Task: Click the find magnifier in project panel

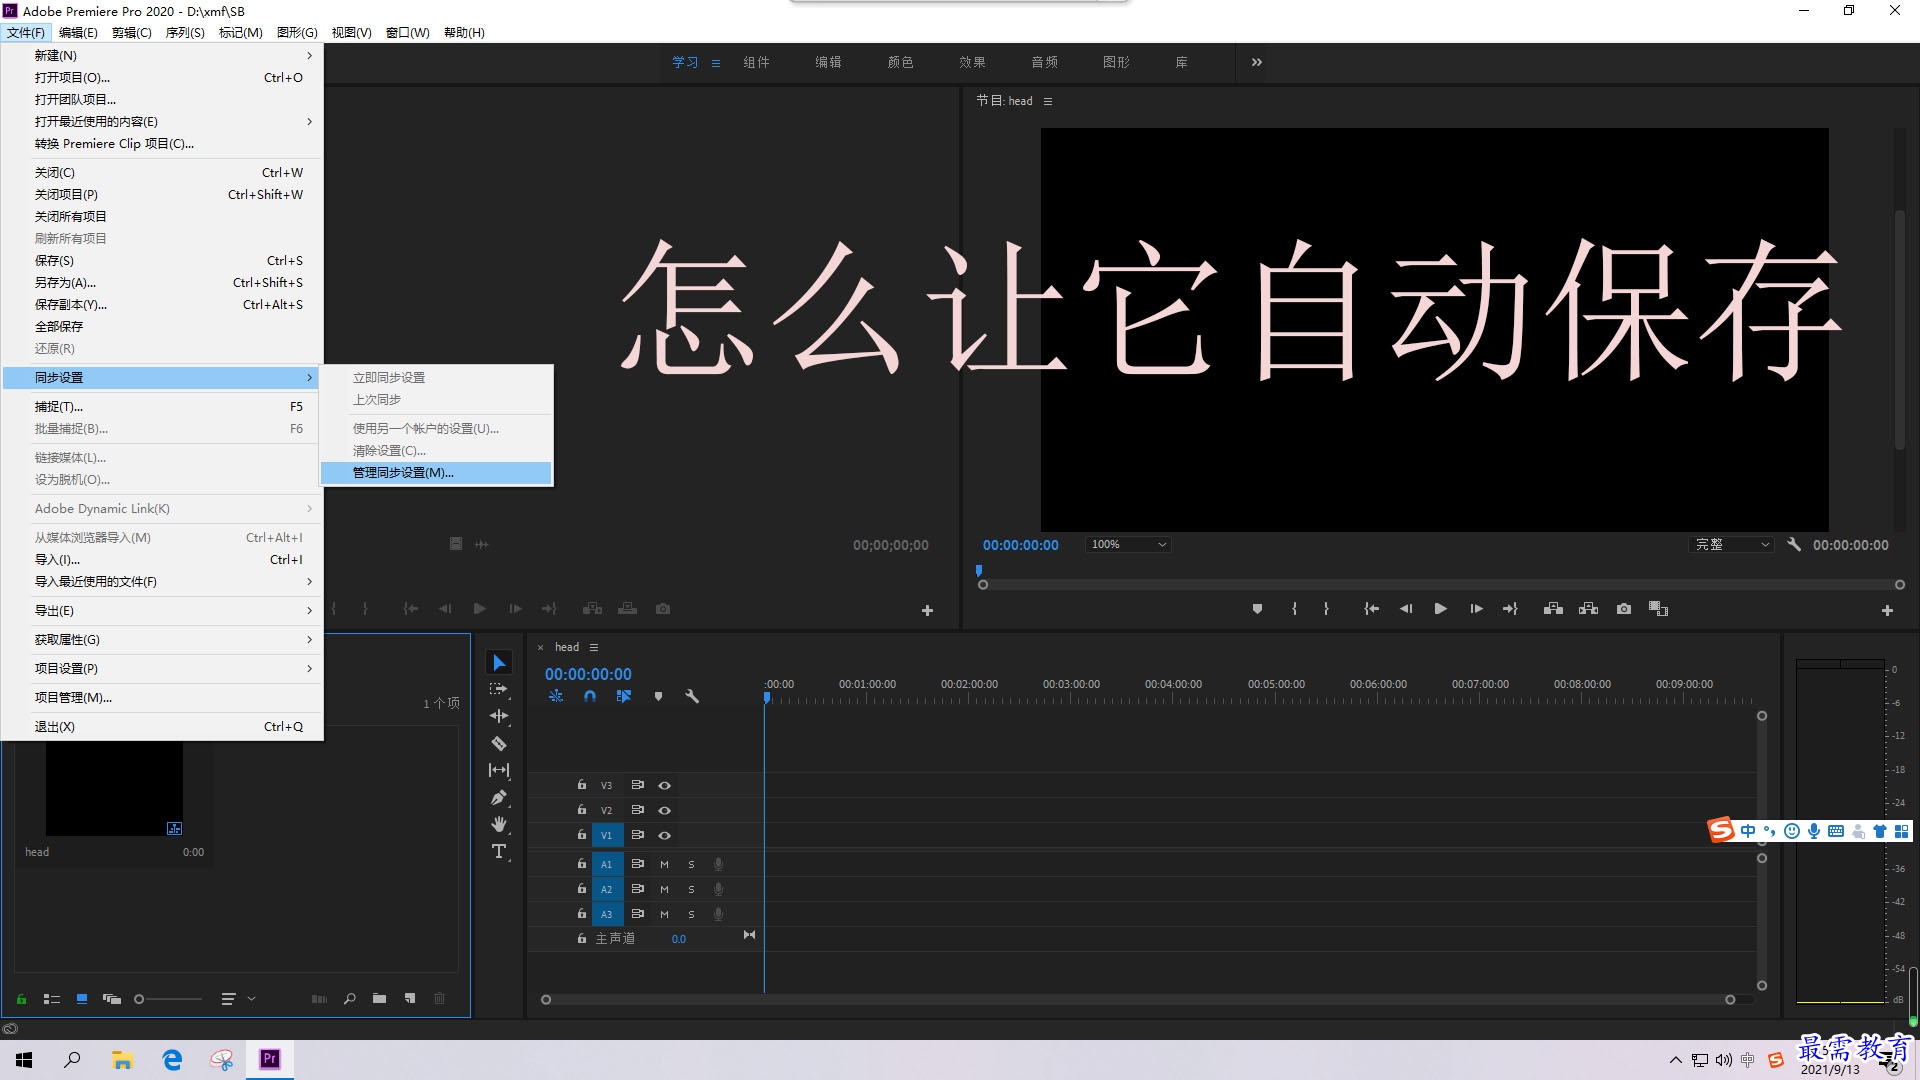Action: coord(349,998)
